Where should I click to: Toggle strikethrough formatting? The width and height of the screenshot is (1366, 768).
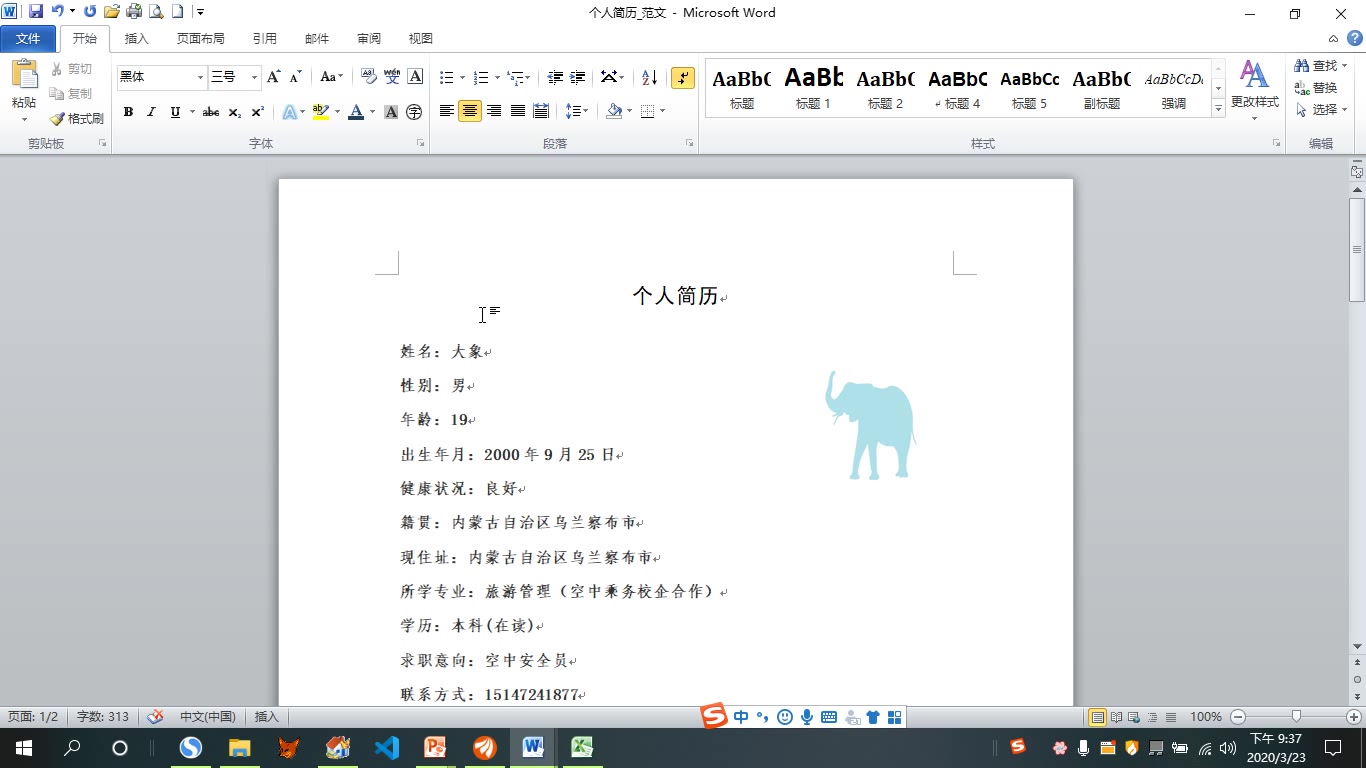tap(209, 111)
